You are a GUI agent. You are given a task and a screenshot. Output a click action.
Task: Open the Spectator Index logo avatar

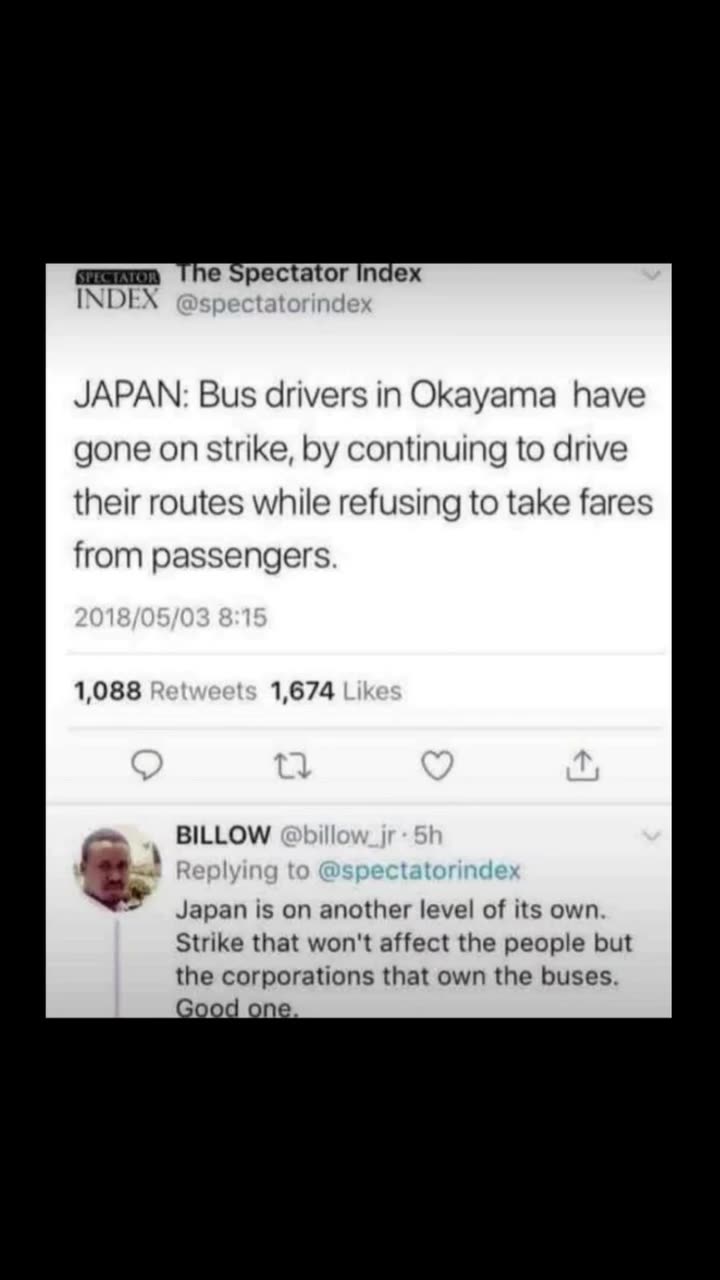click(x=118, y=289)
